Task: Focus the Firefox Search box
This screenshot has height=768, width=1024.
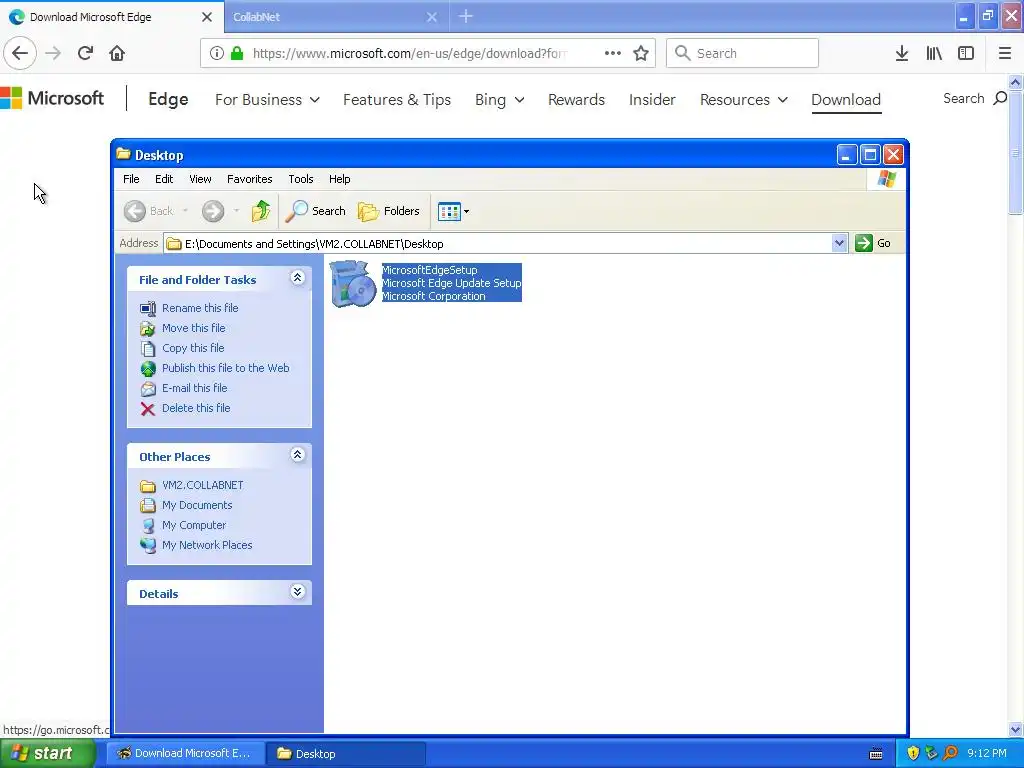Action: [742, 53]
